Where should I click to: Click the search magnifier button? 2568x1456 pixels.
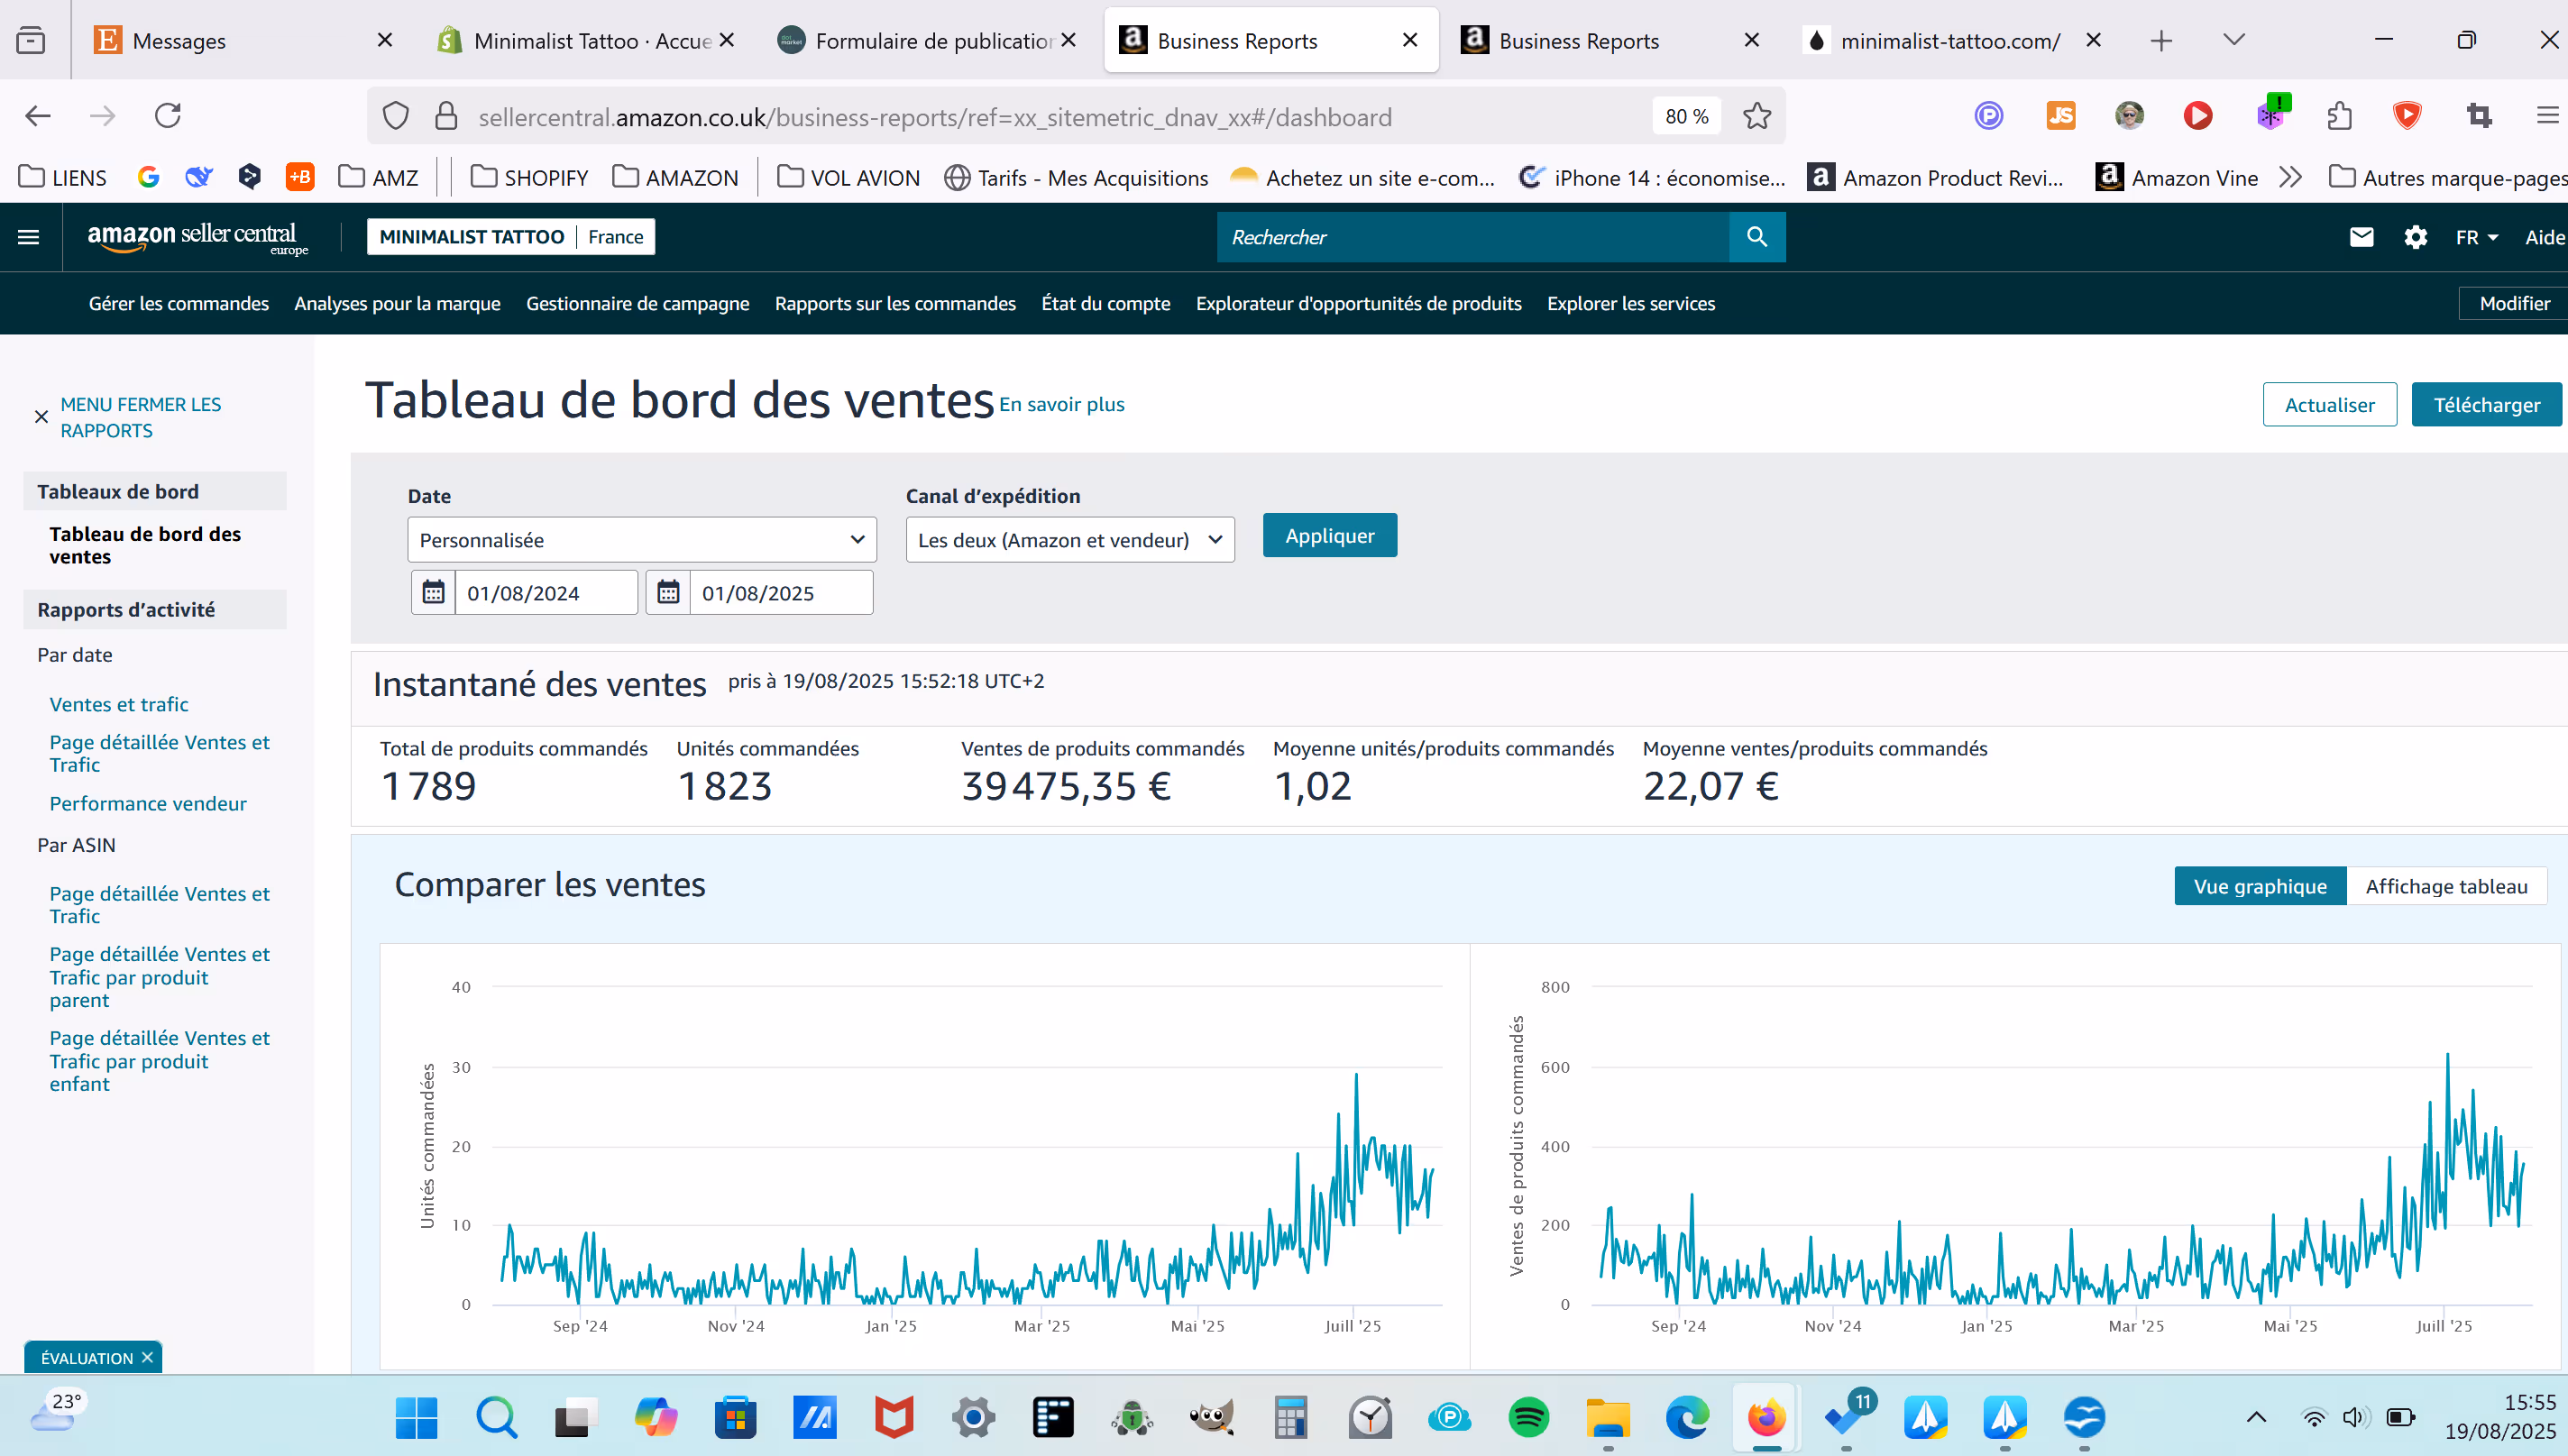[1757, 237]
